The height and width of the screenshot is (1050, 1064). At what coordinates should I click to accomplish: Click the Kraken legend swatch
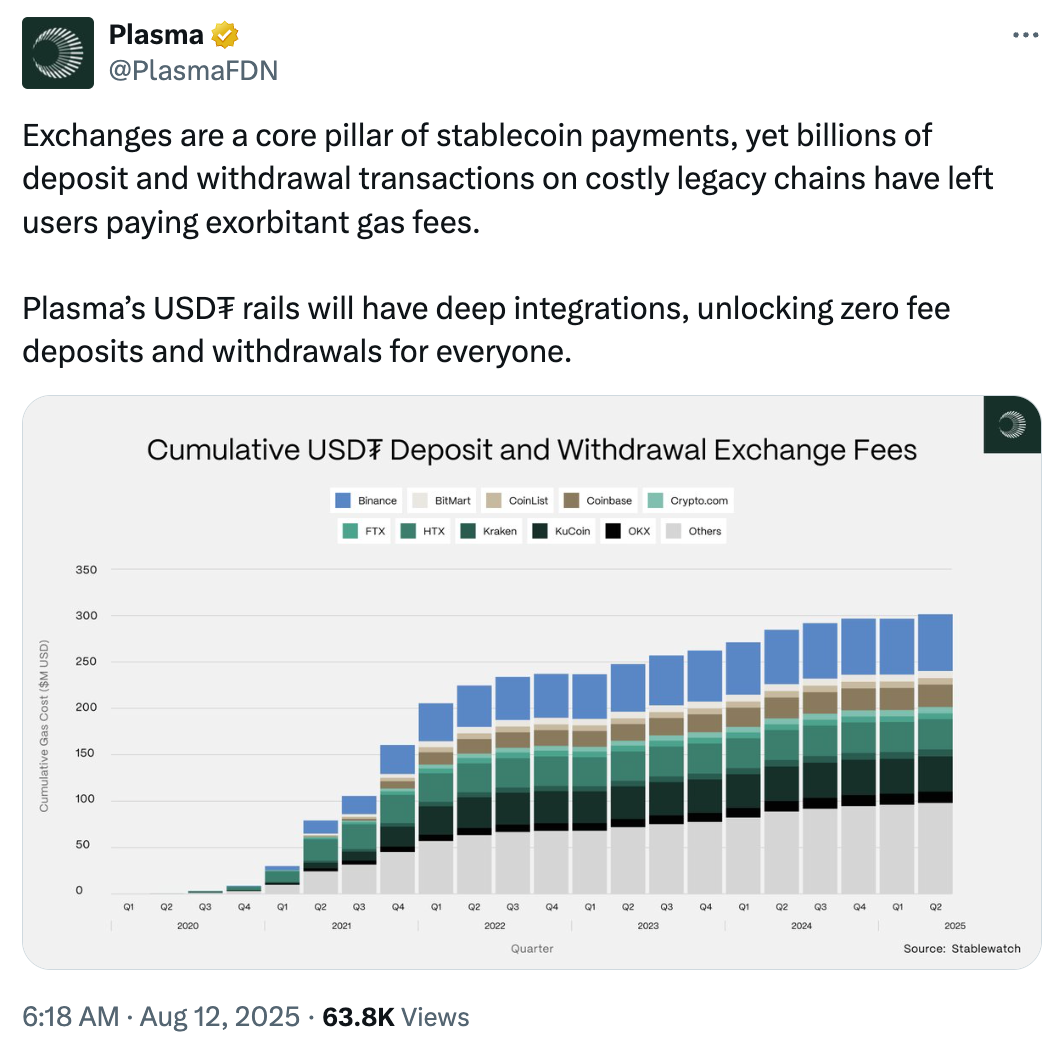pyautogui.click(x=467, y=531)
